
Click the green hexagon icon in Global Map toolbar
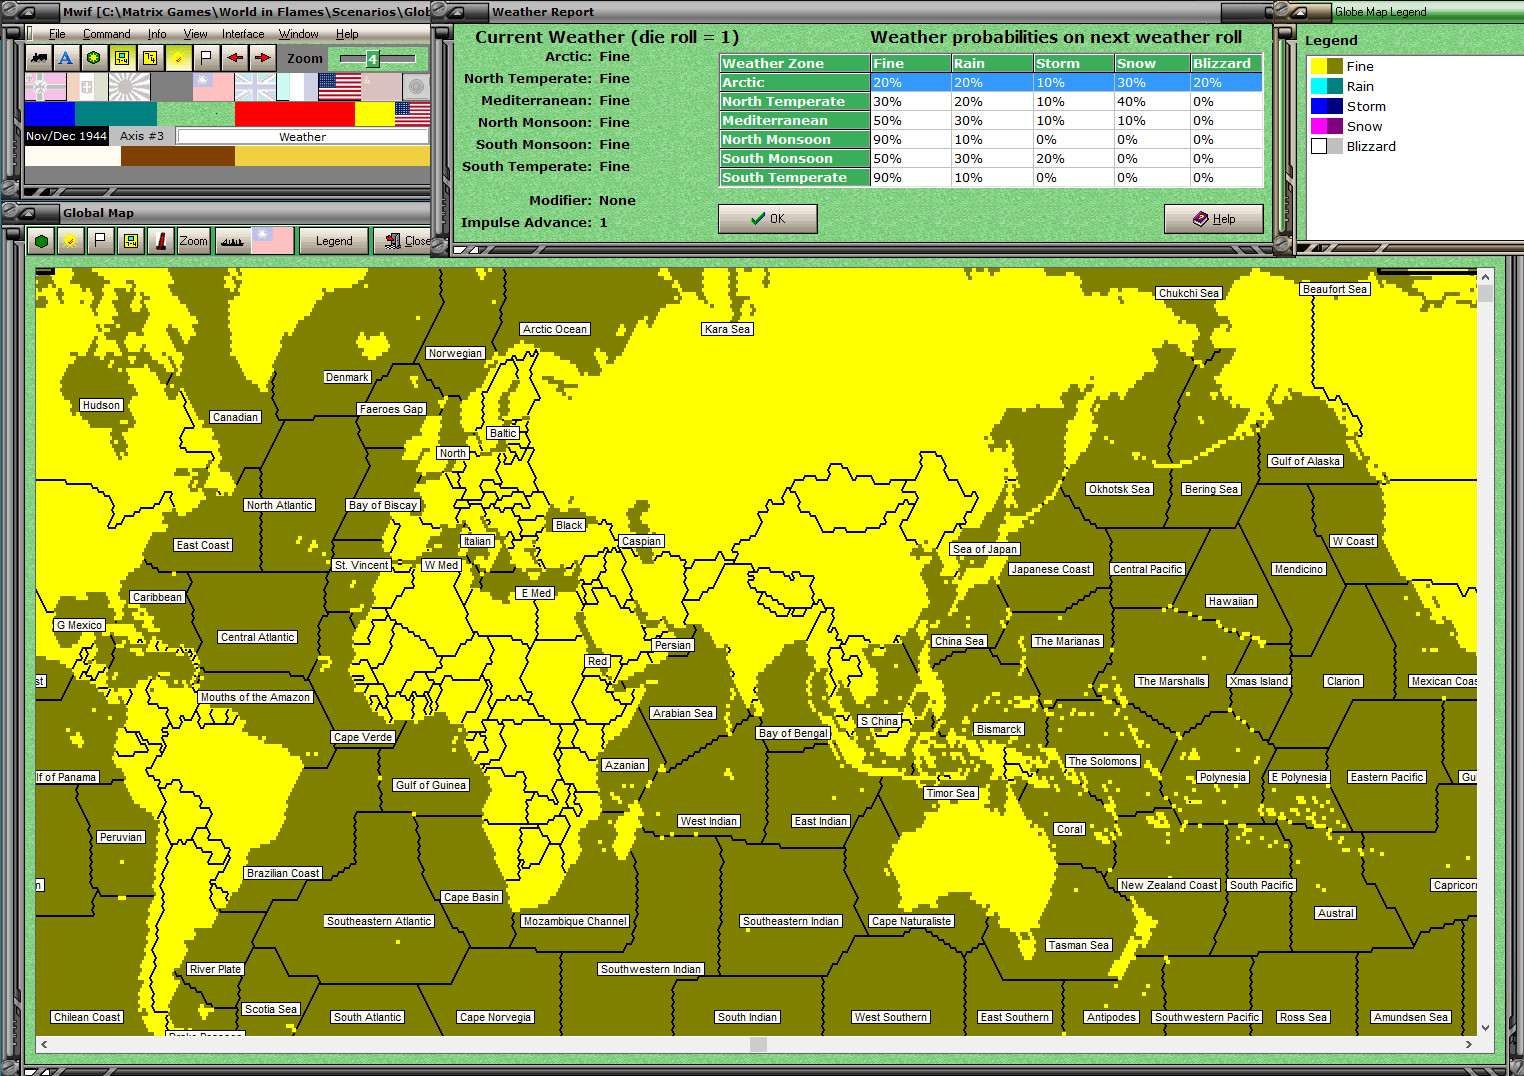[x=41, y=241]
